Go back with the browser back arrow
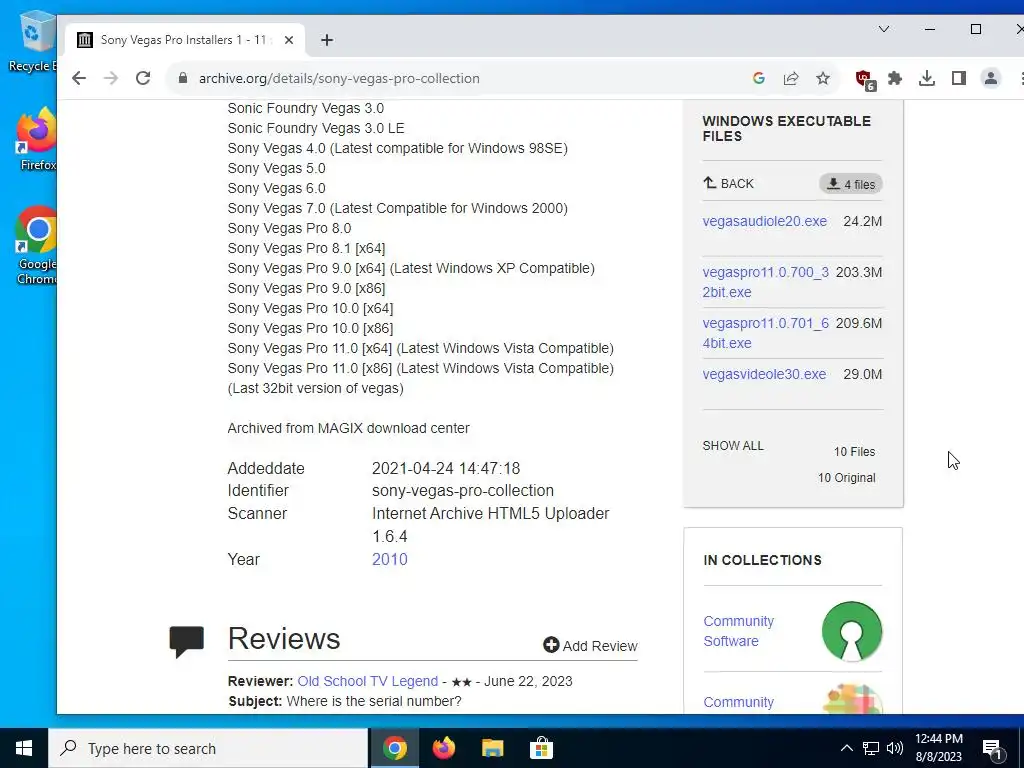The width and height of the screenshot is (1024, 768). point(79,78)
